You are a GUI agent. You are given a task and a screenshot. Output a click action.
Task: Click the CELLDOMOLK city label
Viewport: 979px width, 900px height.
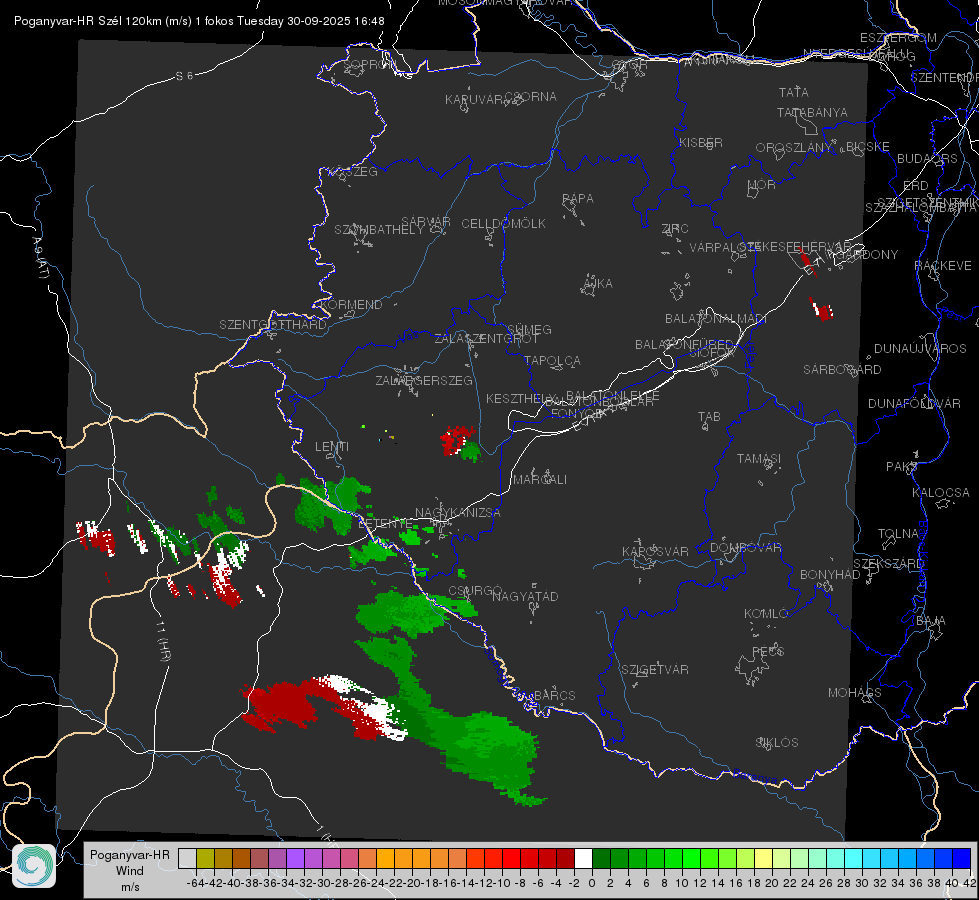[503, 224]
